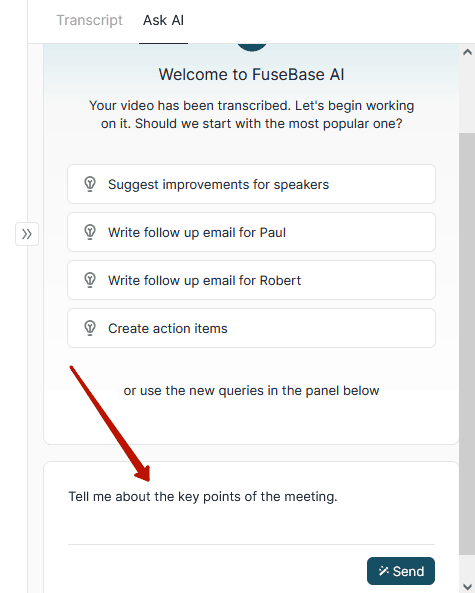Click the magic wand icon on Send
The width and height of the screenshot is (475, 593).
[x=383, y=571]
